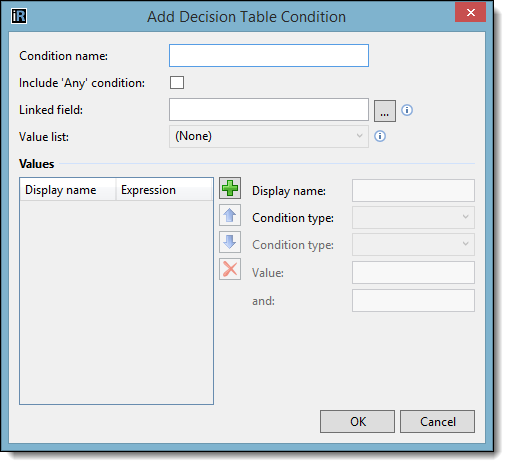The width and height of the screenshot is (509, 467).
Task: Open info icon next to Value list
Action: (x=380, y=136)
